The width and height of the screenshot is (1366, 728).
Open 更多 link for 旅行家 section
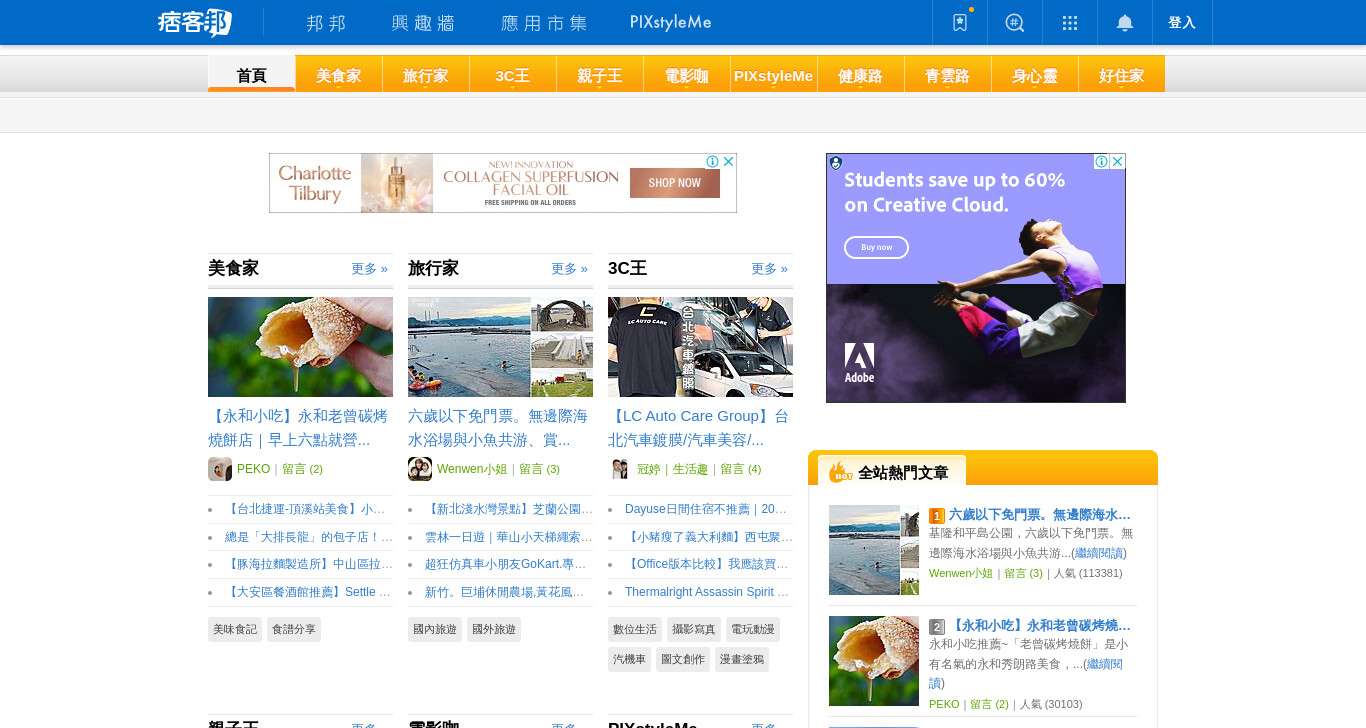click(x=569, y=269)
